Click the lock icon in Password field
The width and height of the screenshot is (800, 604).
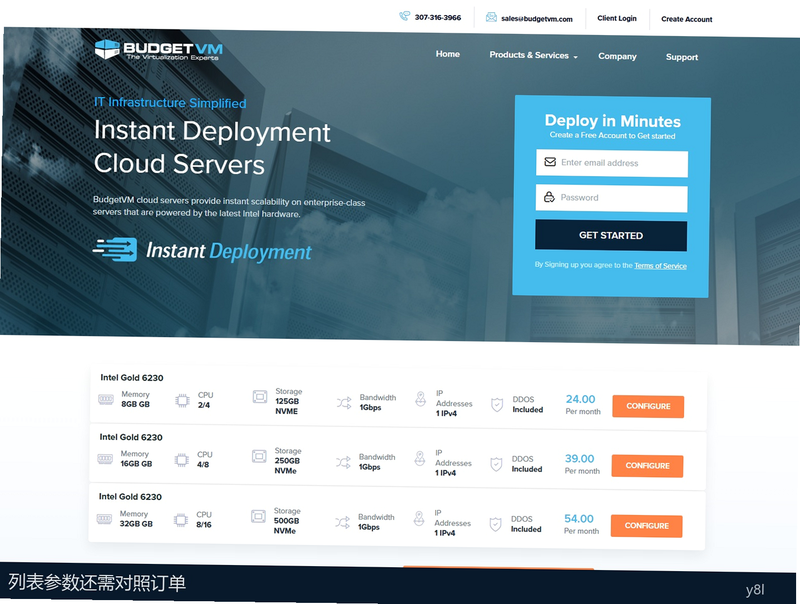point(549,197)
